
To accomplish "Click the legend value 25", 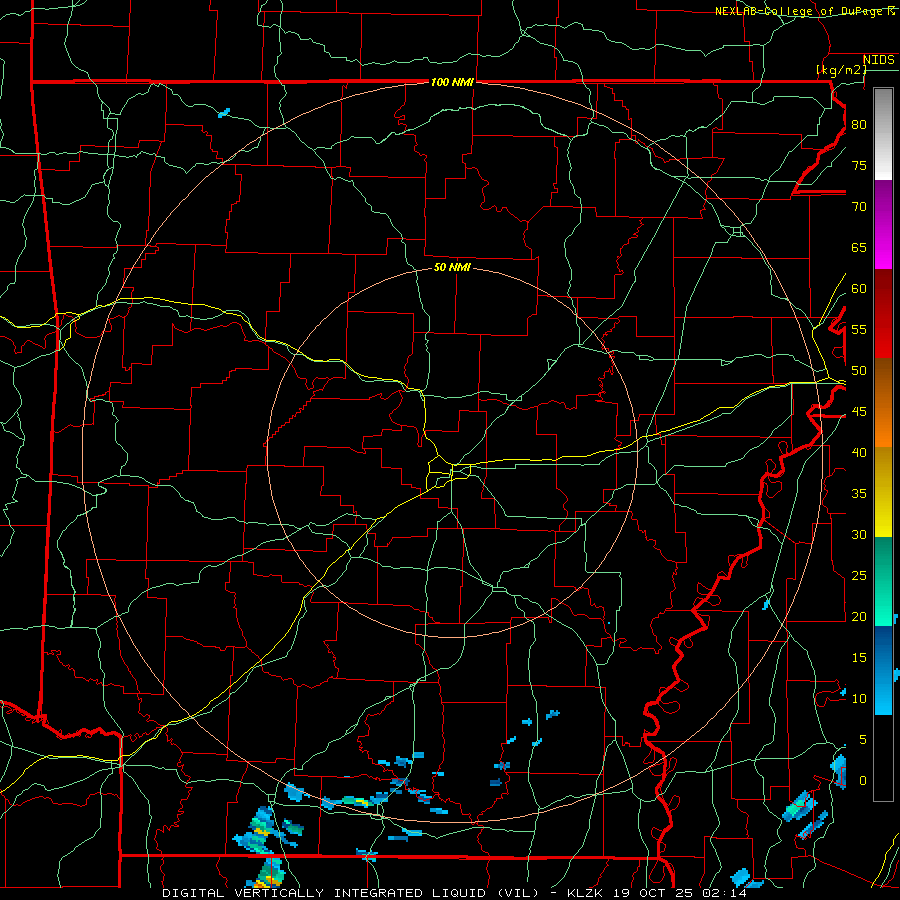I will pos(859,576).
